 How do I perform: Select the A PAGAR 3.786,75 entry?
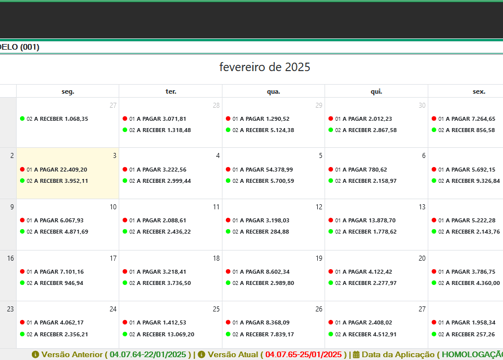point(463,271)
